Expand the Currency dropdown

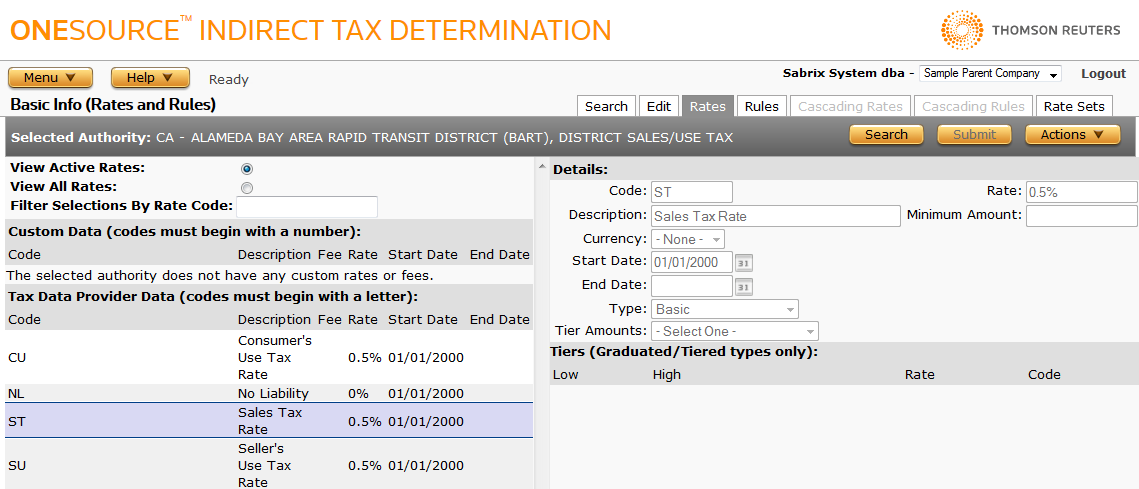(688, 240)
